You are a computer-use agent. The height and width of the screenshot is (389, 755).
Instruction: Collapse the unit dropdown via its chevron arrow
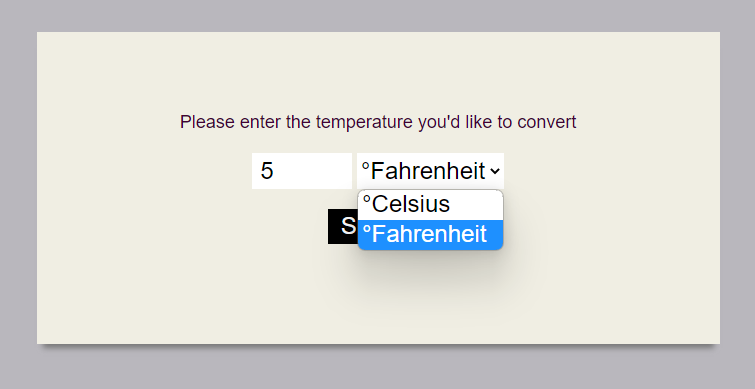pyautogui.click(x=495, y=171)
